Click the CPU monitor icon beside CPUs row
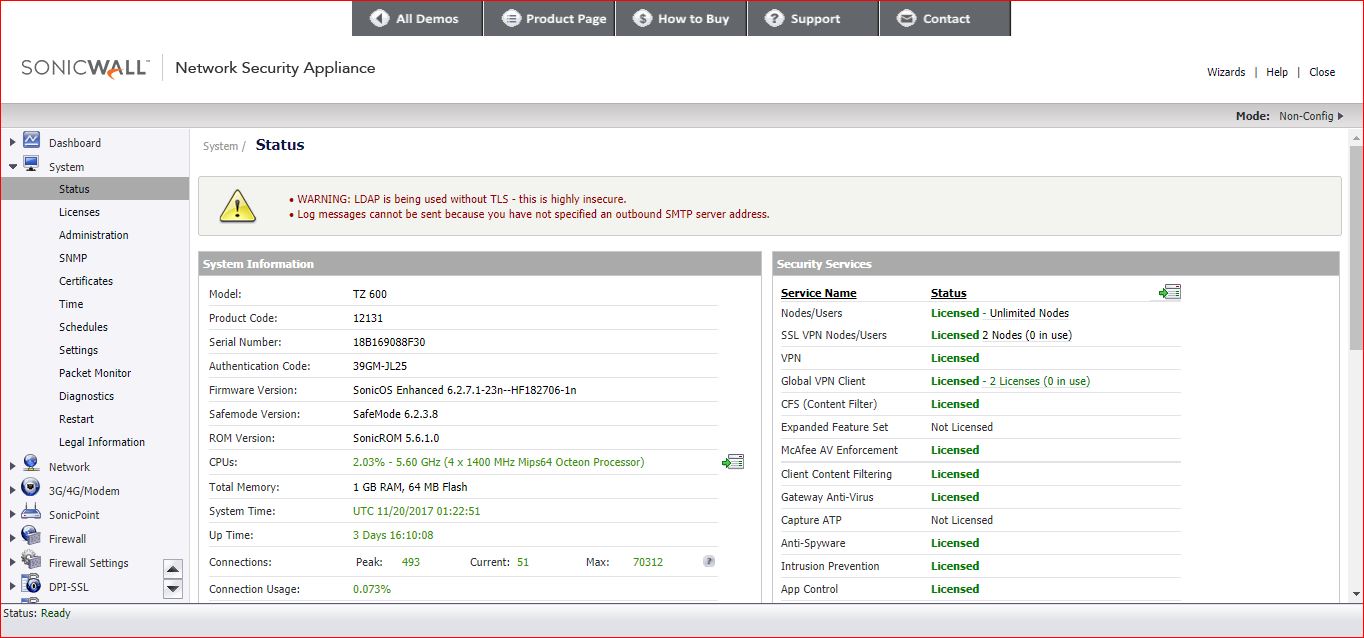The width and height of the screenshot is (1364, 638). tap(733, 462)
